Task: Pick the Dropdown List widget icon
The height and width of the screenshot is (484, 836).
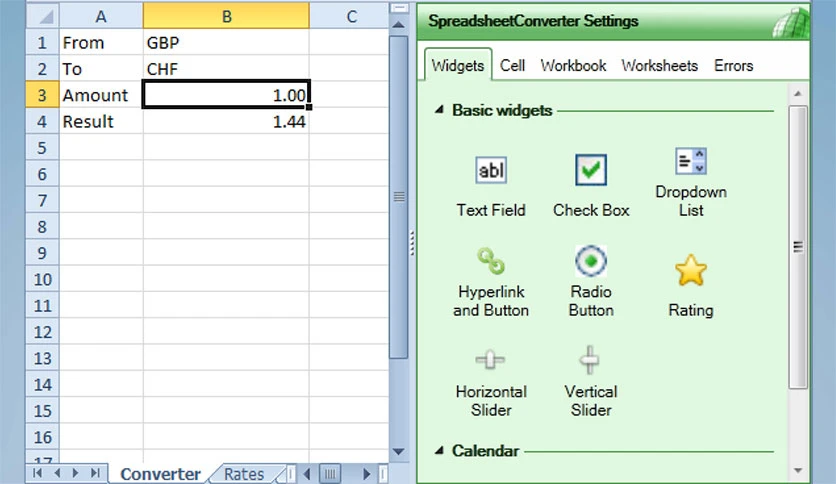Action: pyautogui.click(x=691, y=161)
